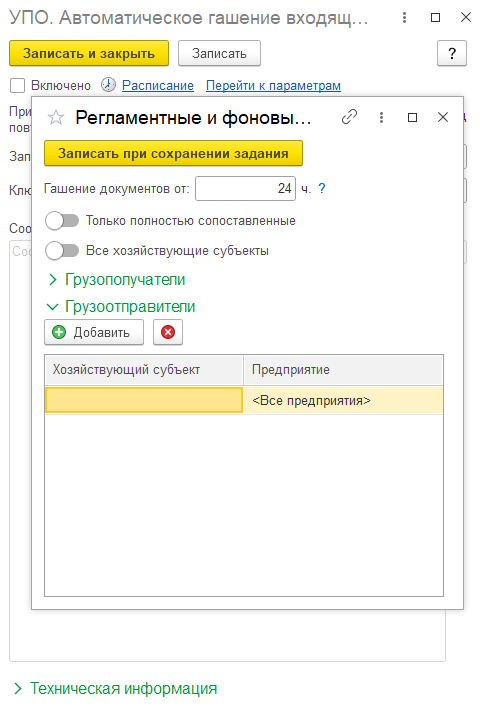Collapse the Грузоотправители section

click(x=122, y=307)
